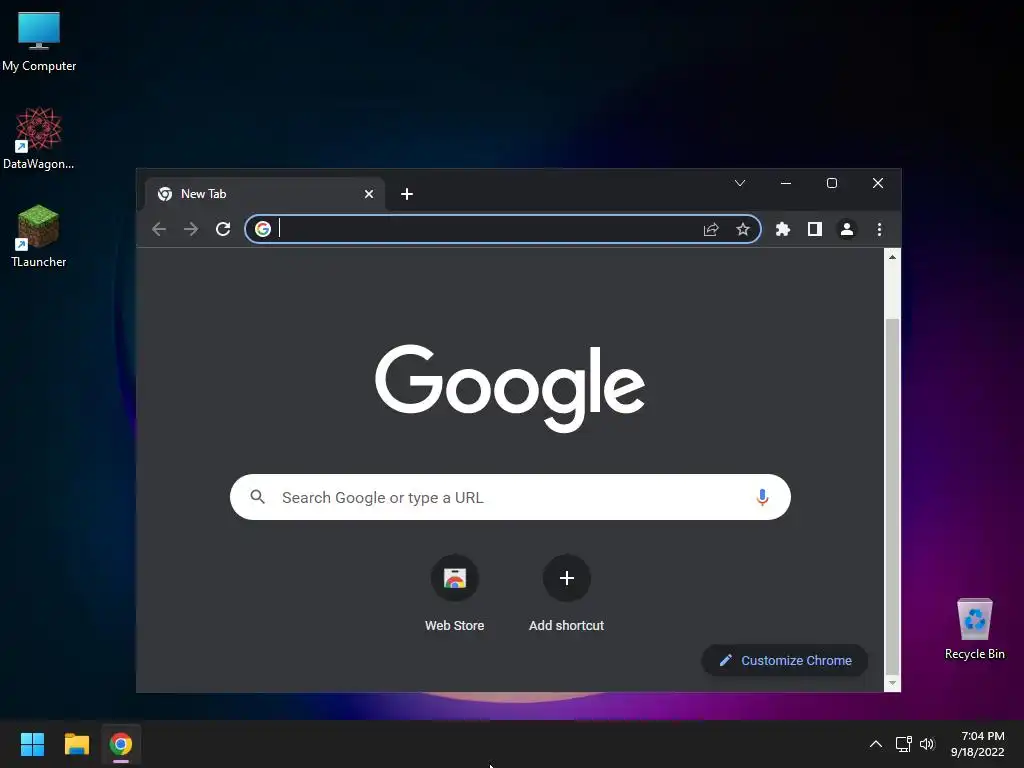Open the tab search chevron

740,183
